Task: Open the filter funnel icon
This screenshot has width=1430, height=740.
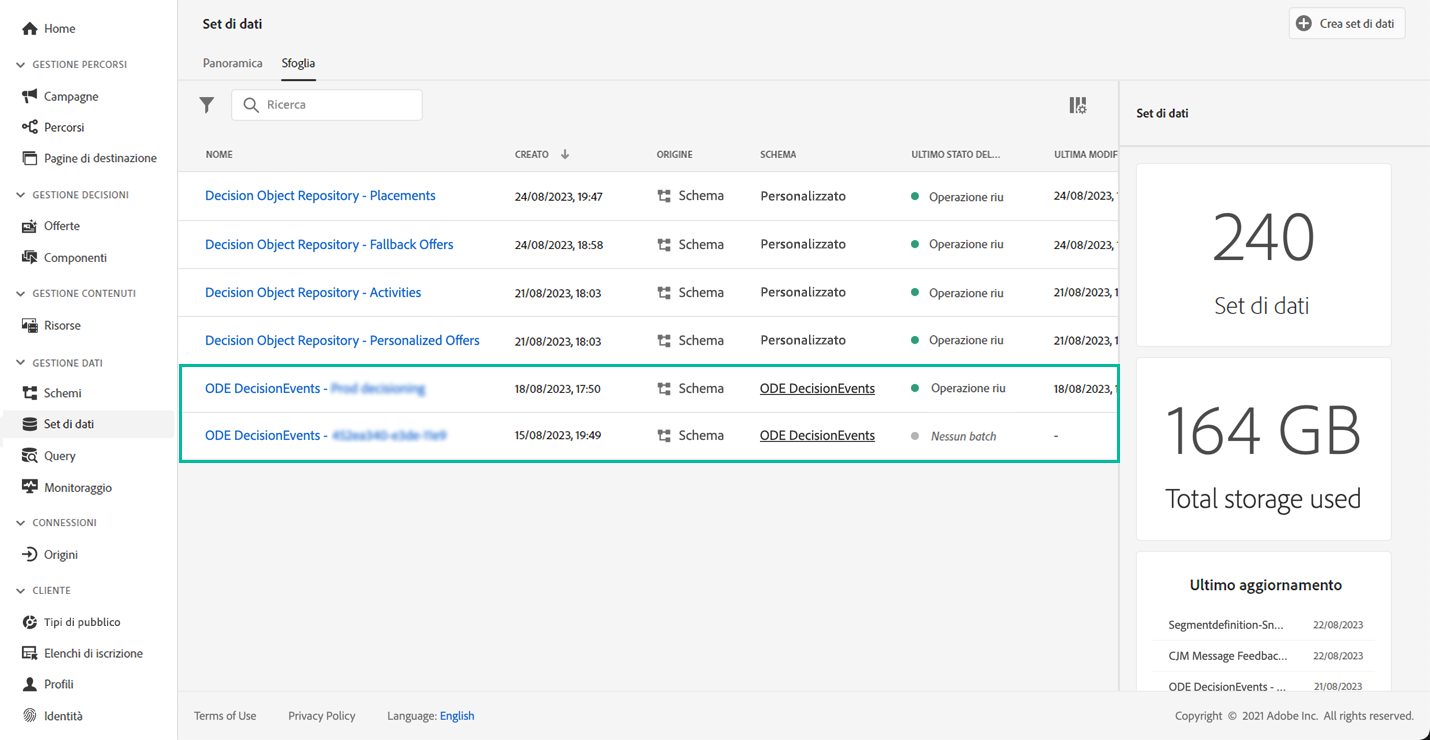Action: tap(207, 105)
